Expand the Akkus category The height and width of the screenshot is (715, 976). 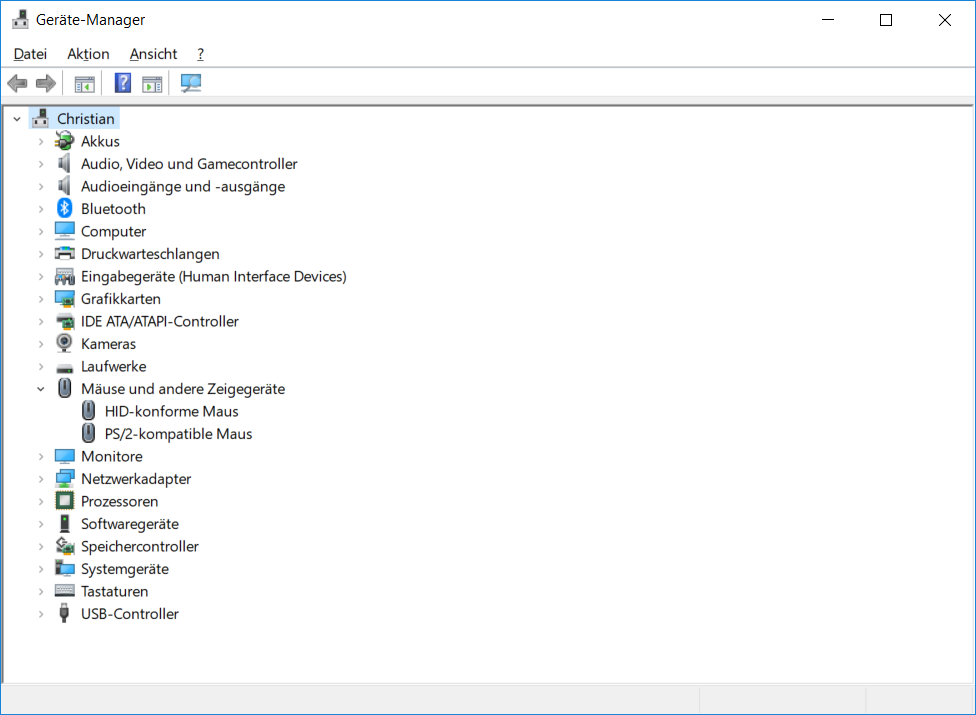(x=41, y=142)
